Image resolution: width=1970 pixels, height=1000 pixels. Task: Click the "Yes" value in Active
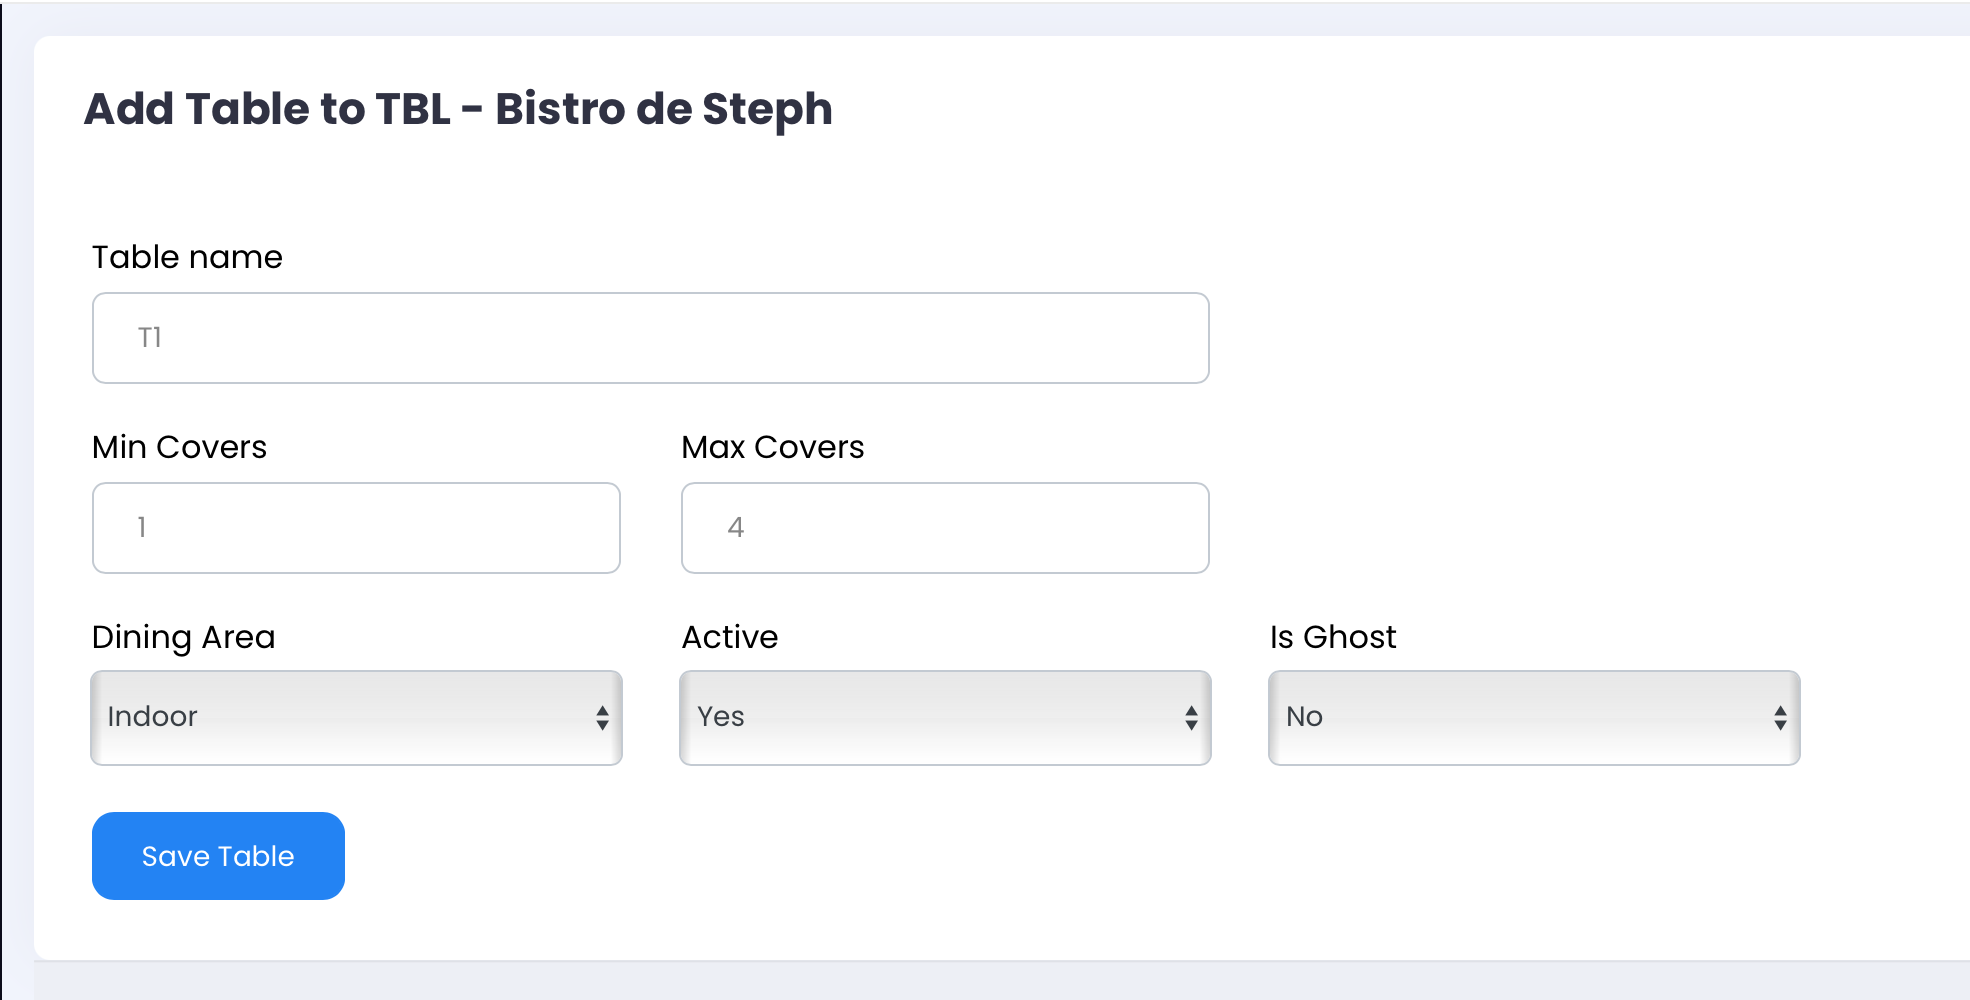(720, 717)
